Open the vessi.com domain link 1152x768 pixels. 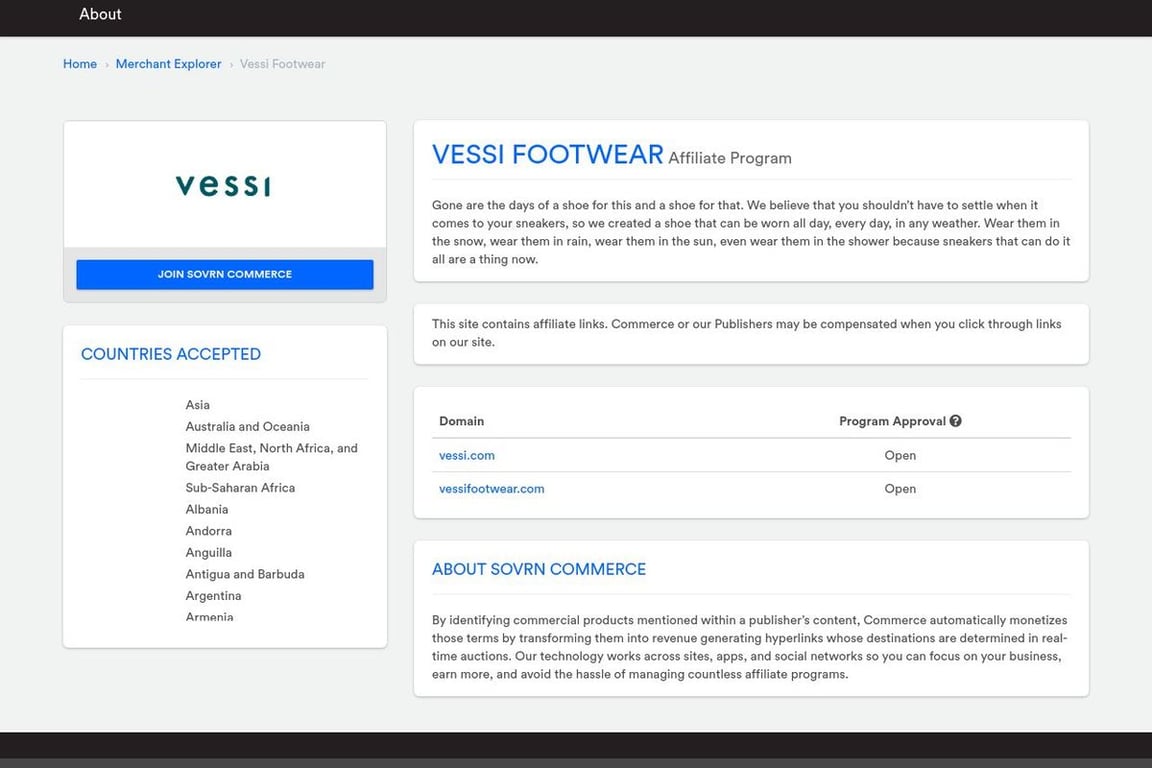click(x=467, y=456)
